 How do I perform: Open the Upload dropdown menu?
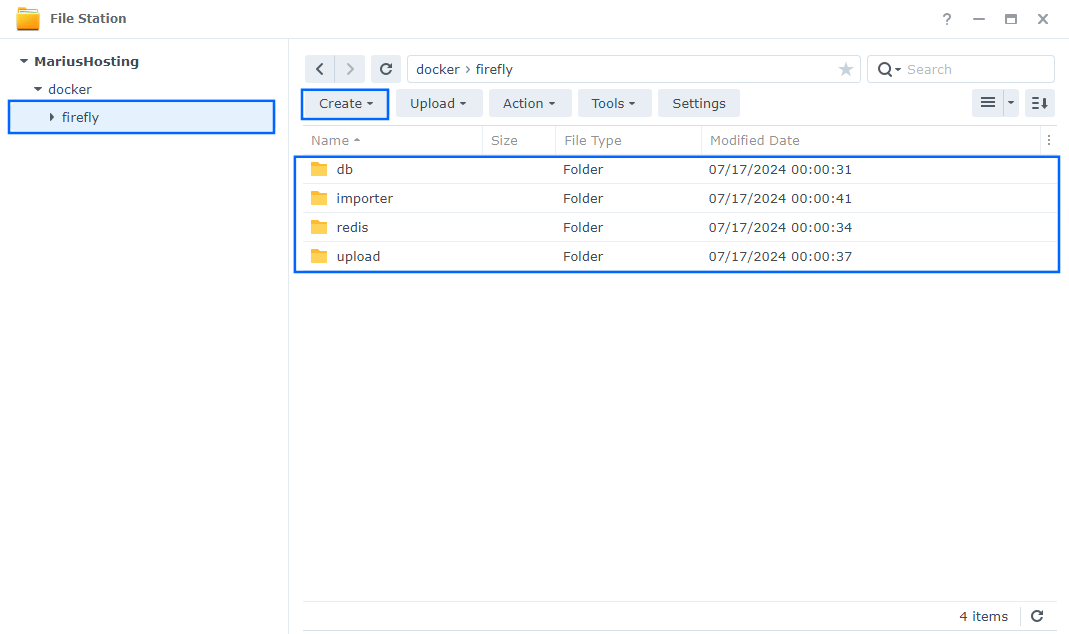439,103
